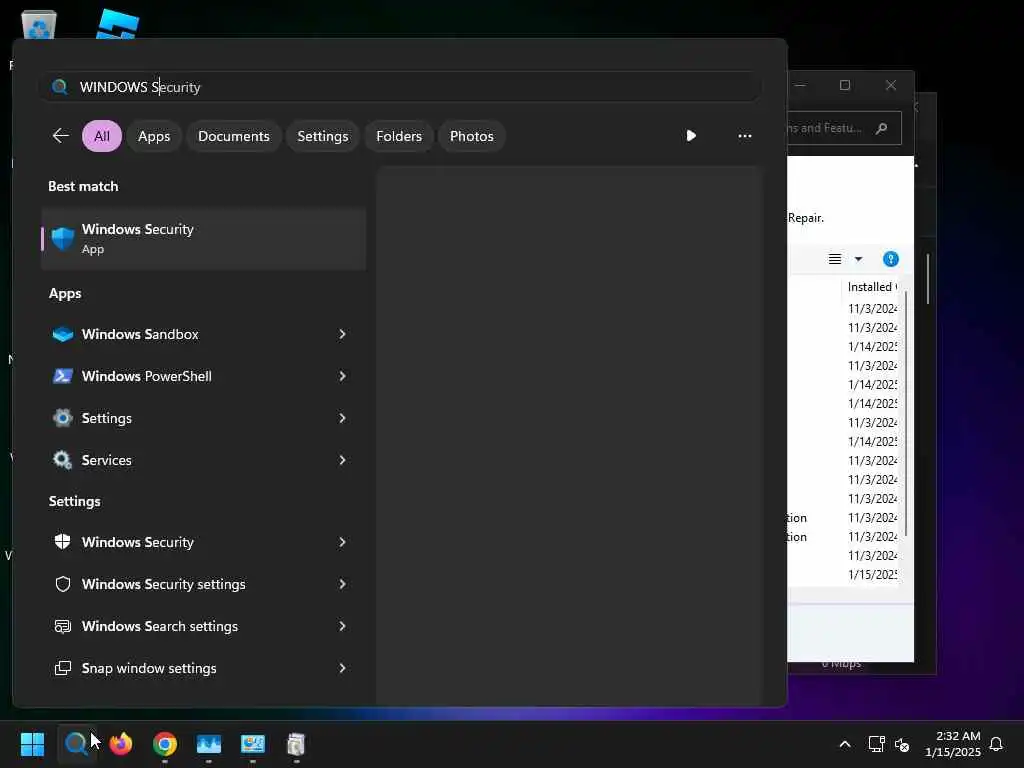The image size is (1024, 768).
Task: Show hidden system tray icons
Action: pyautogui.click(x=844, y=744)
